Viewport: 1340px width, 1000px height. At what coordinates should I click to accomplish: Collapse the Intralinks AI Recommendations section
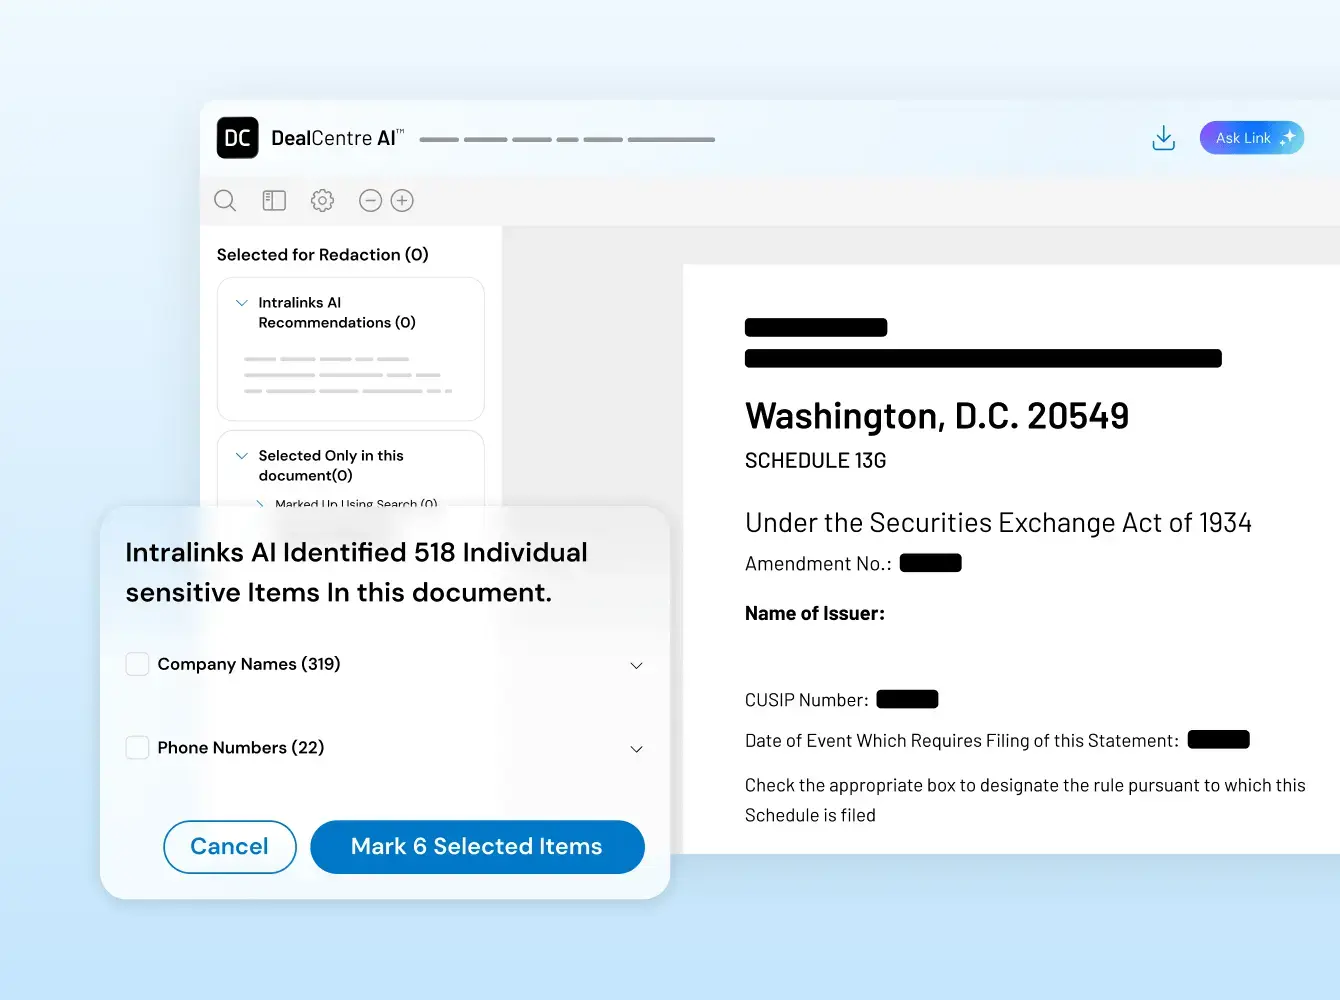(x=240, y=301)
